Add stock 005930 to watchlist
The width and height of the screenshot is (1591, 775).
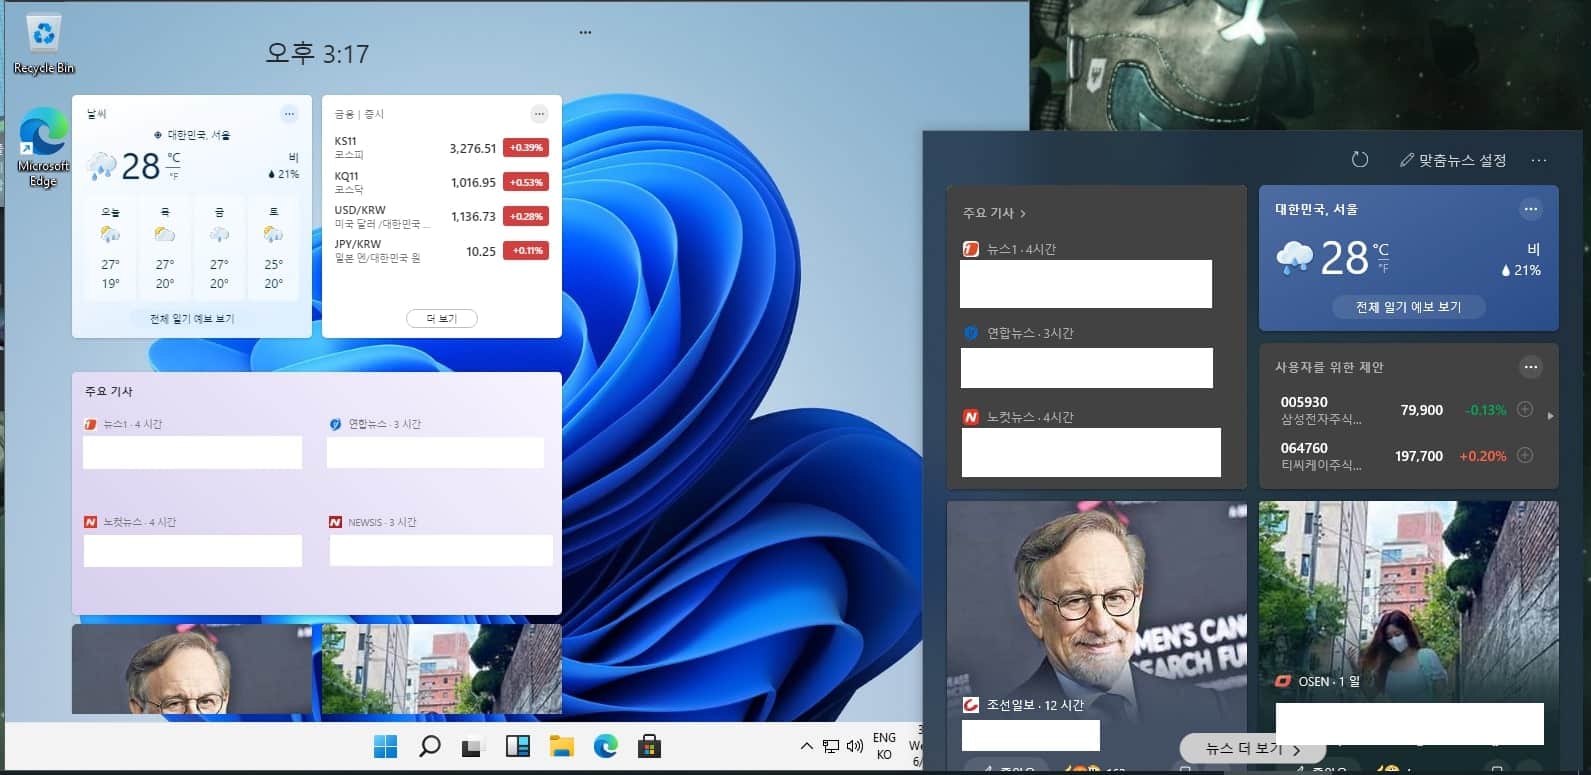tap(1525, 409)
